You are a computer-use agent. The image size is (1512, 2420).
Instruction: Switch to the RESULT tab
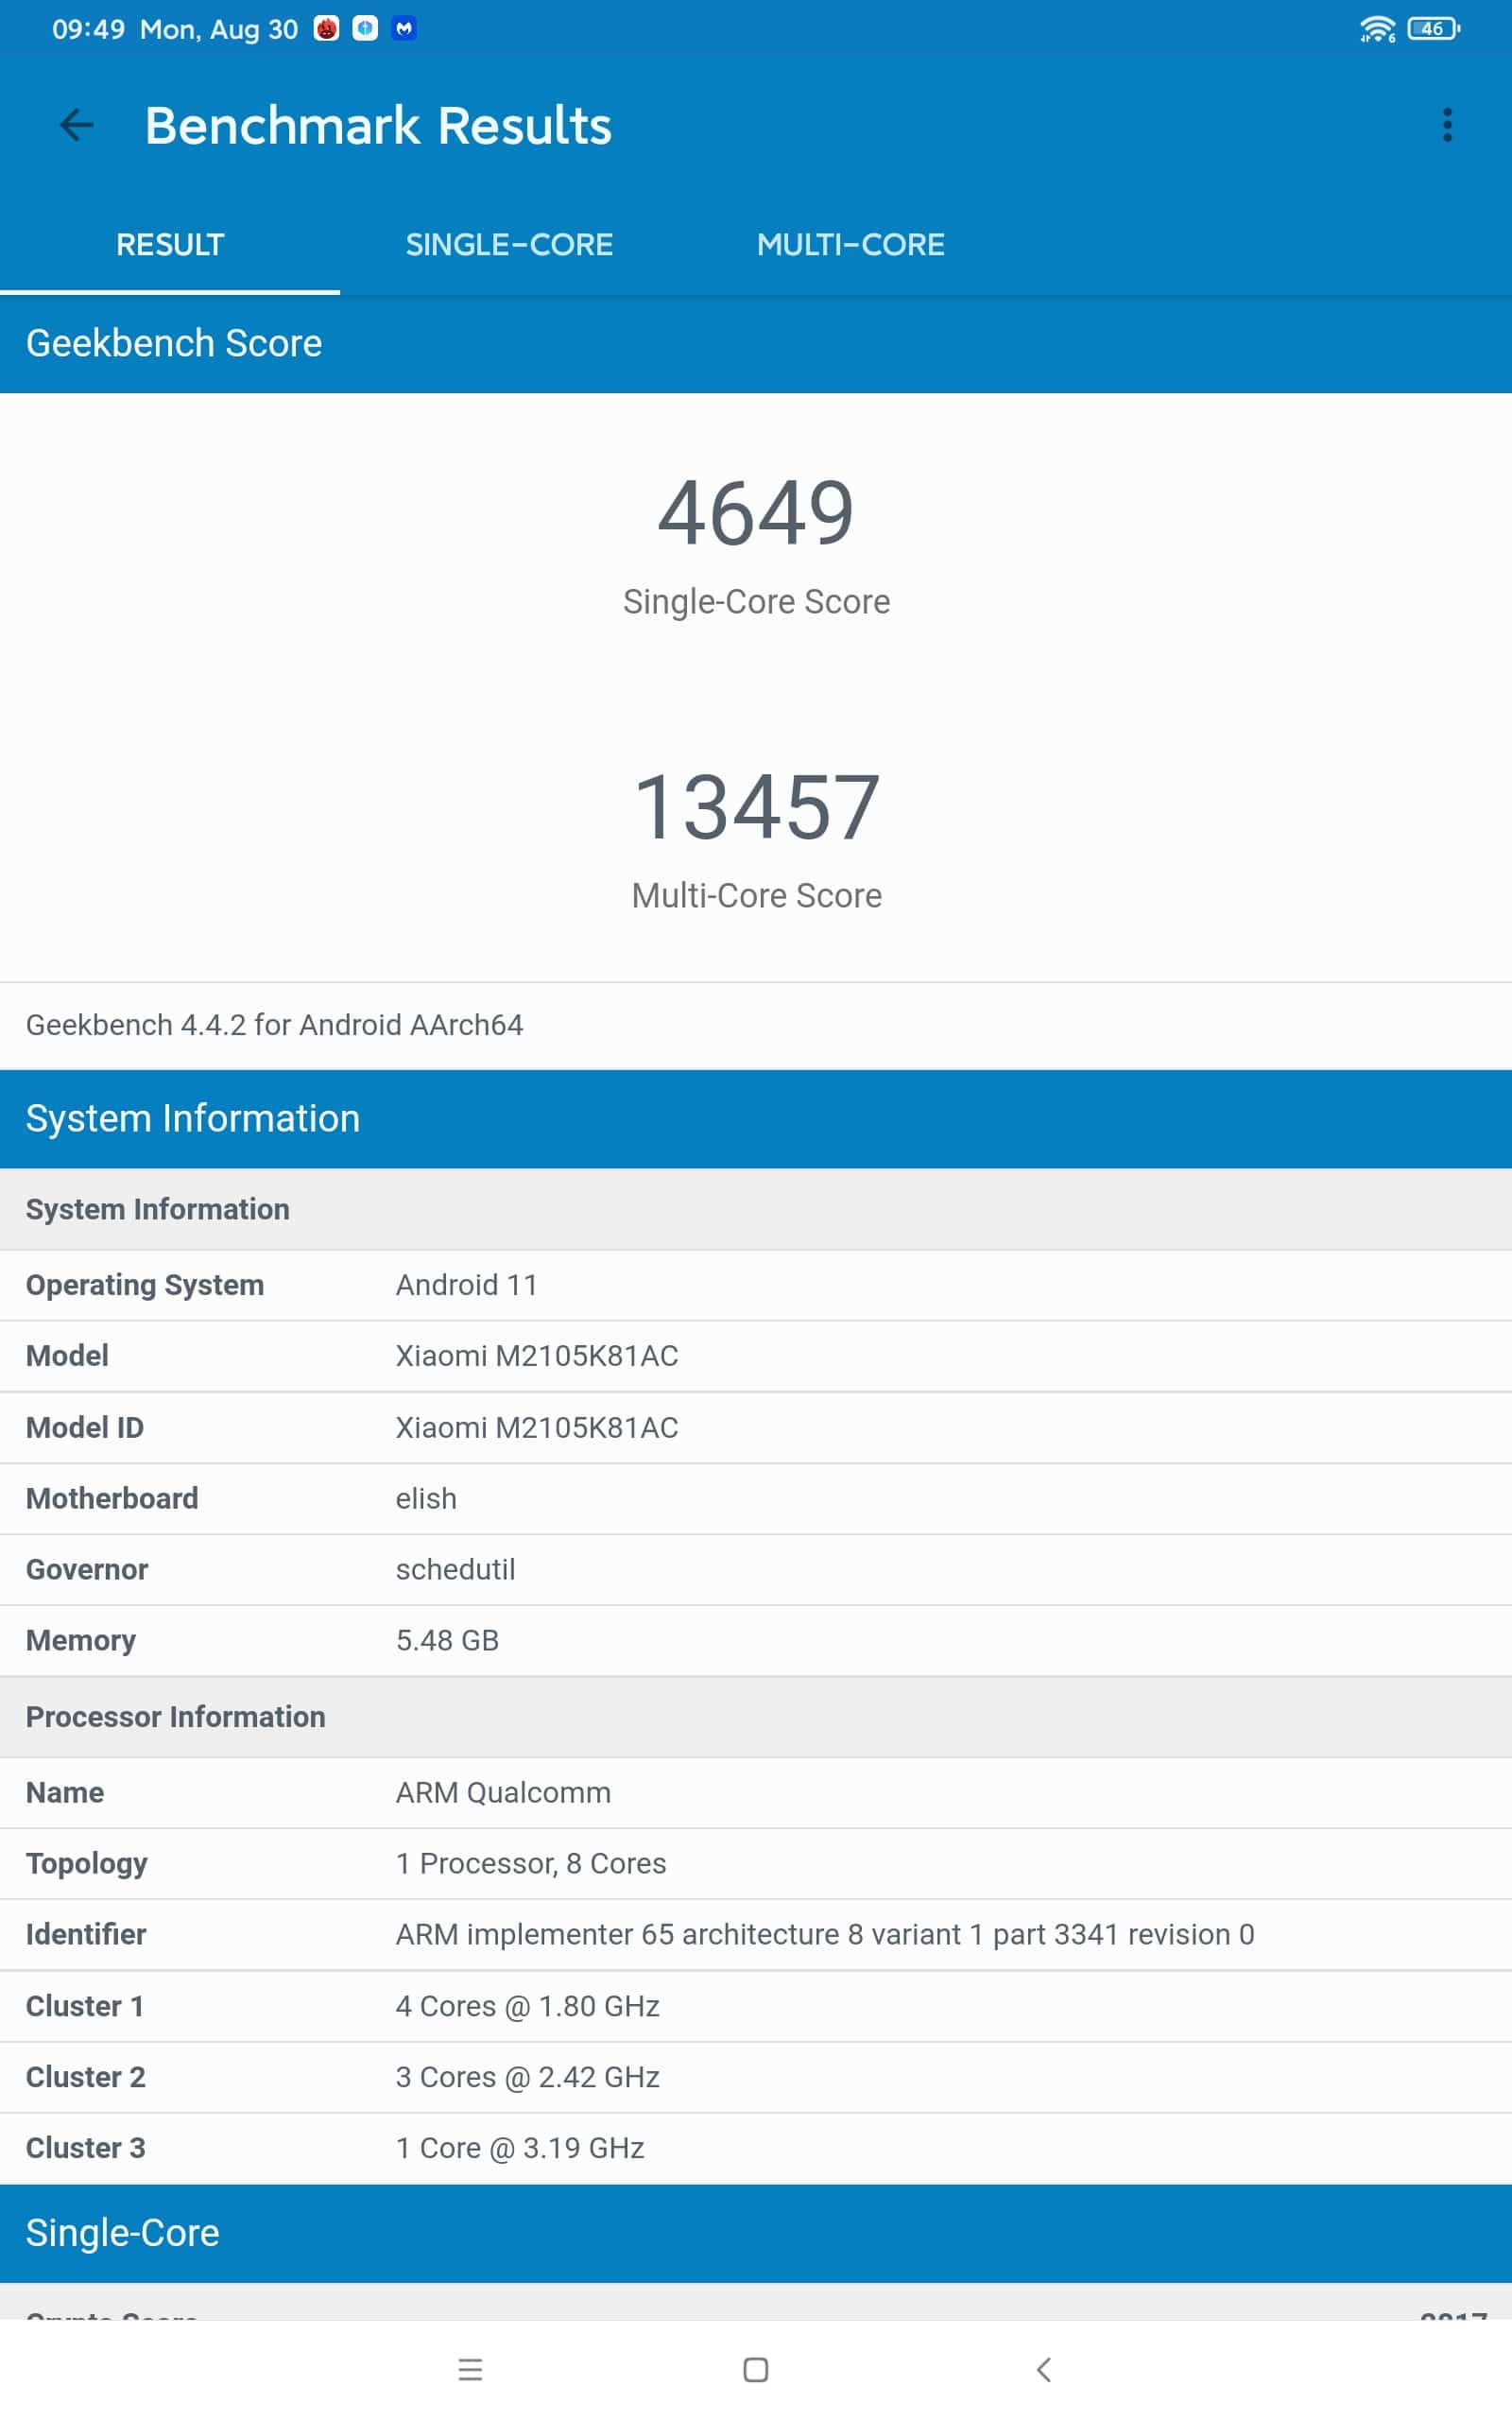pyautogui.click(x=170, y=244)
